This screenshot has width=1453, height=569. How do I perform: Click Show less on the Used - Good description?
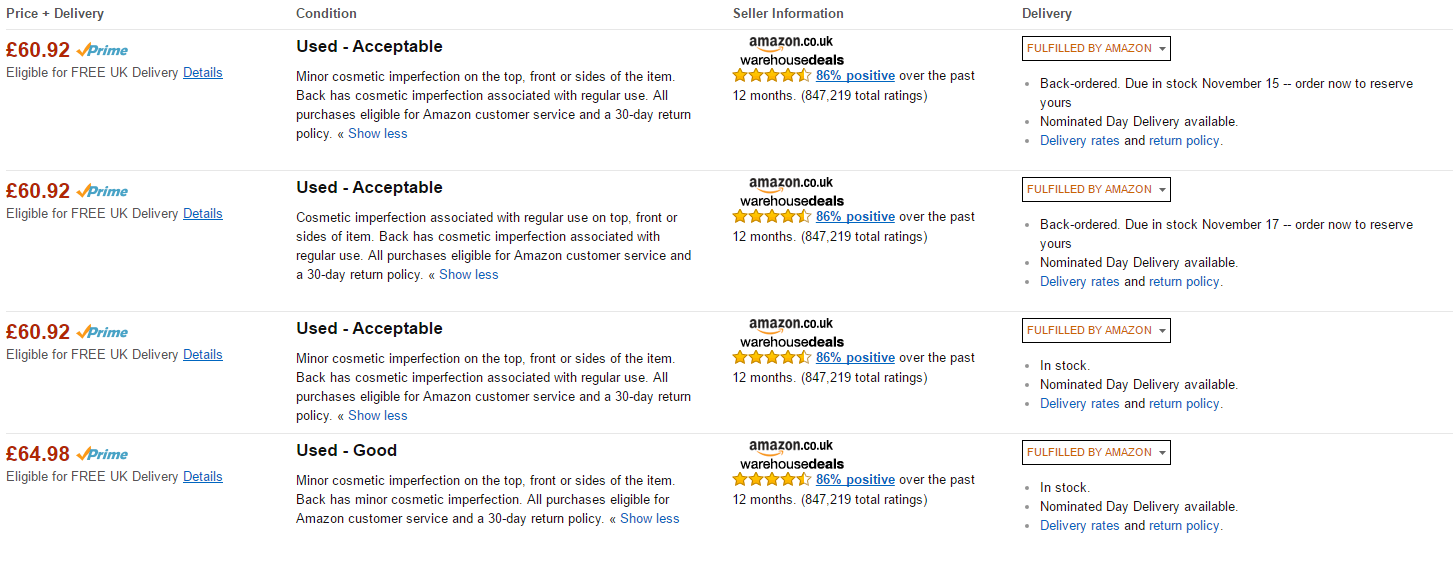click(649, 519)
